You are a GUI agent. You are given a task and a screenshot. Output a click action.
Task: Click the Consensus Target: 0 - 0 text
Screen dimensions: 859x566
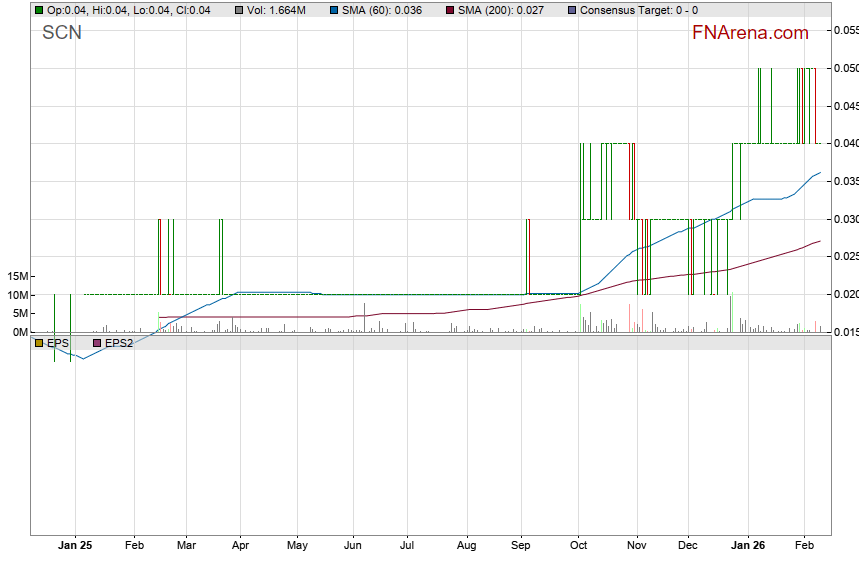(x=638, y=10)
